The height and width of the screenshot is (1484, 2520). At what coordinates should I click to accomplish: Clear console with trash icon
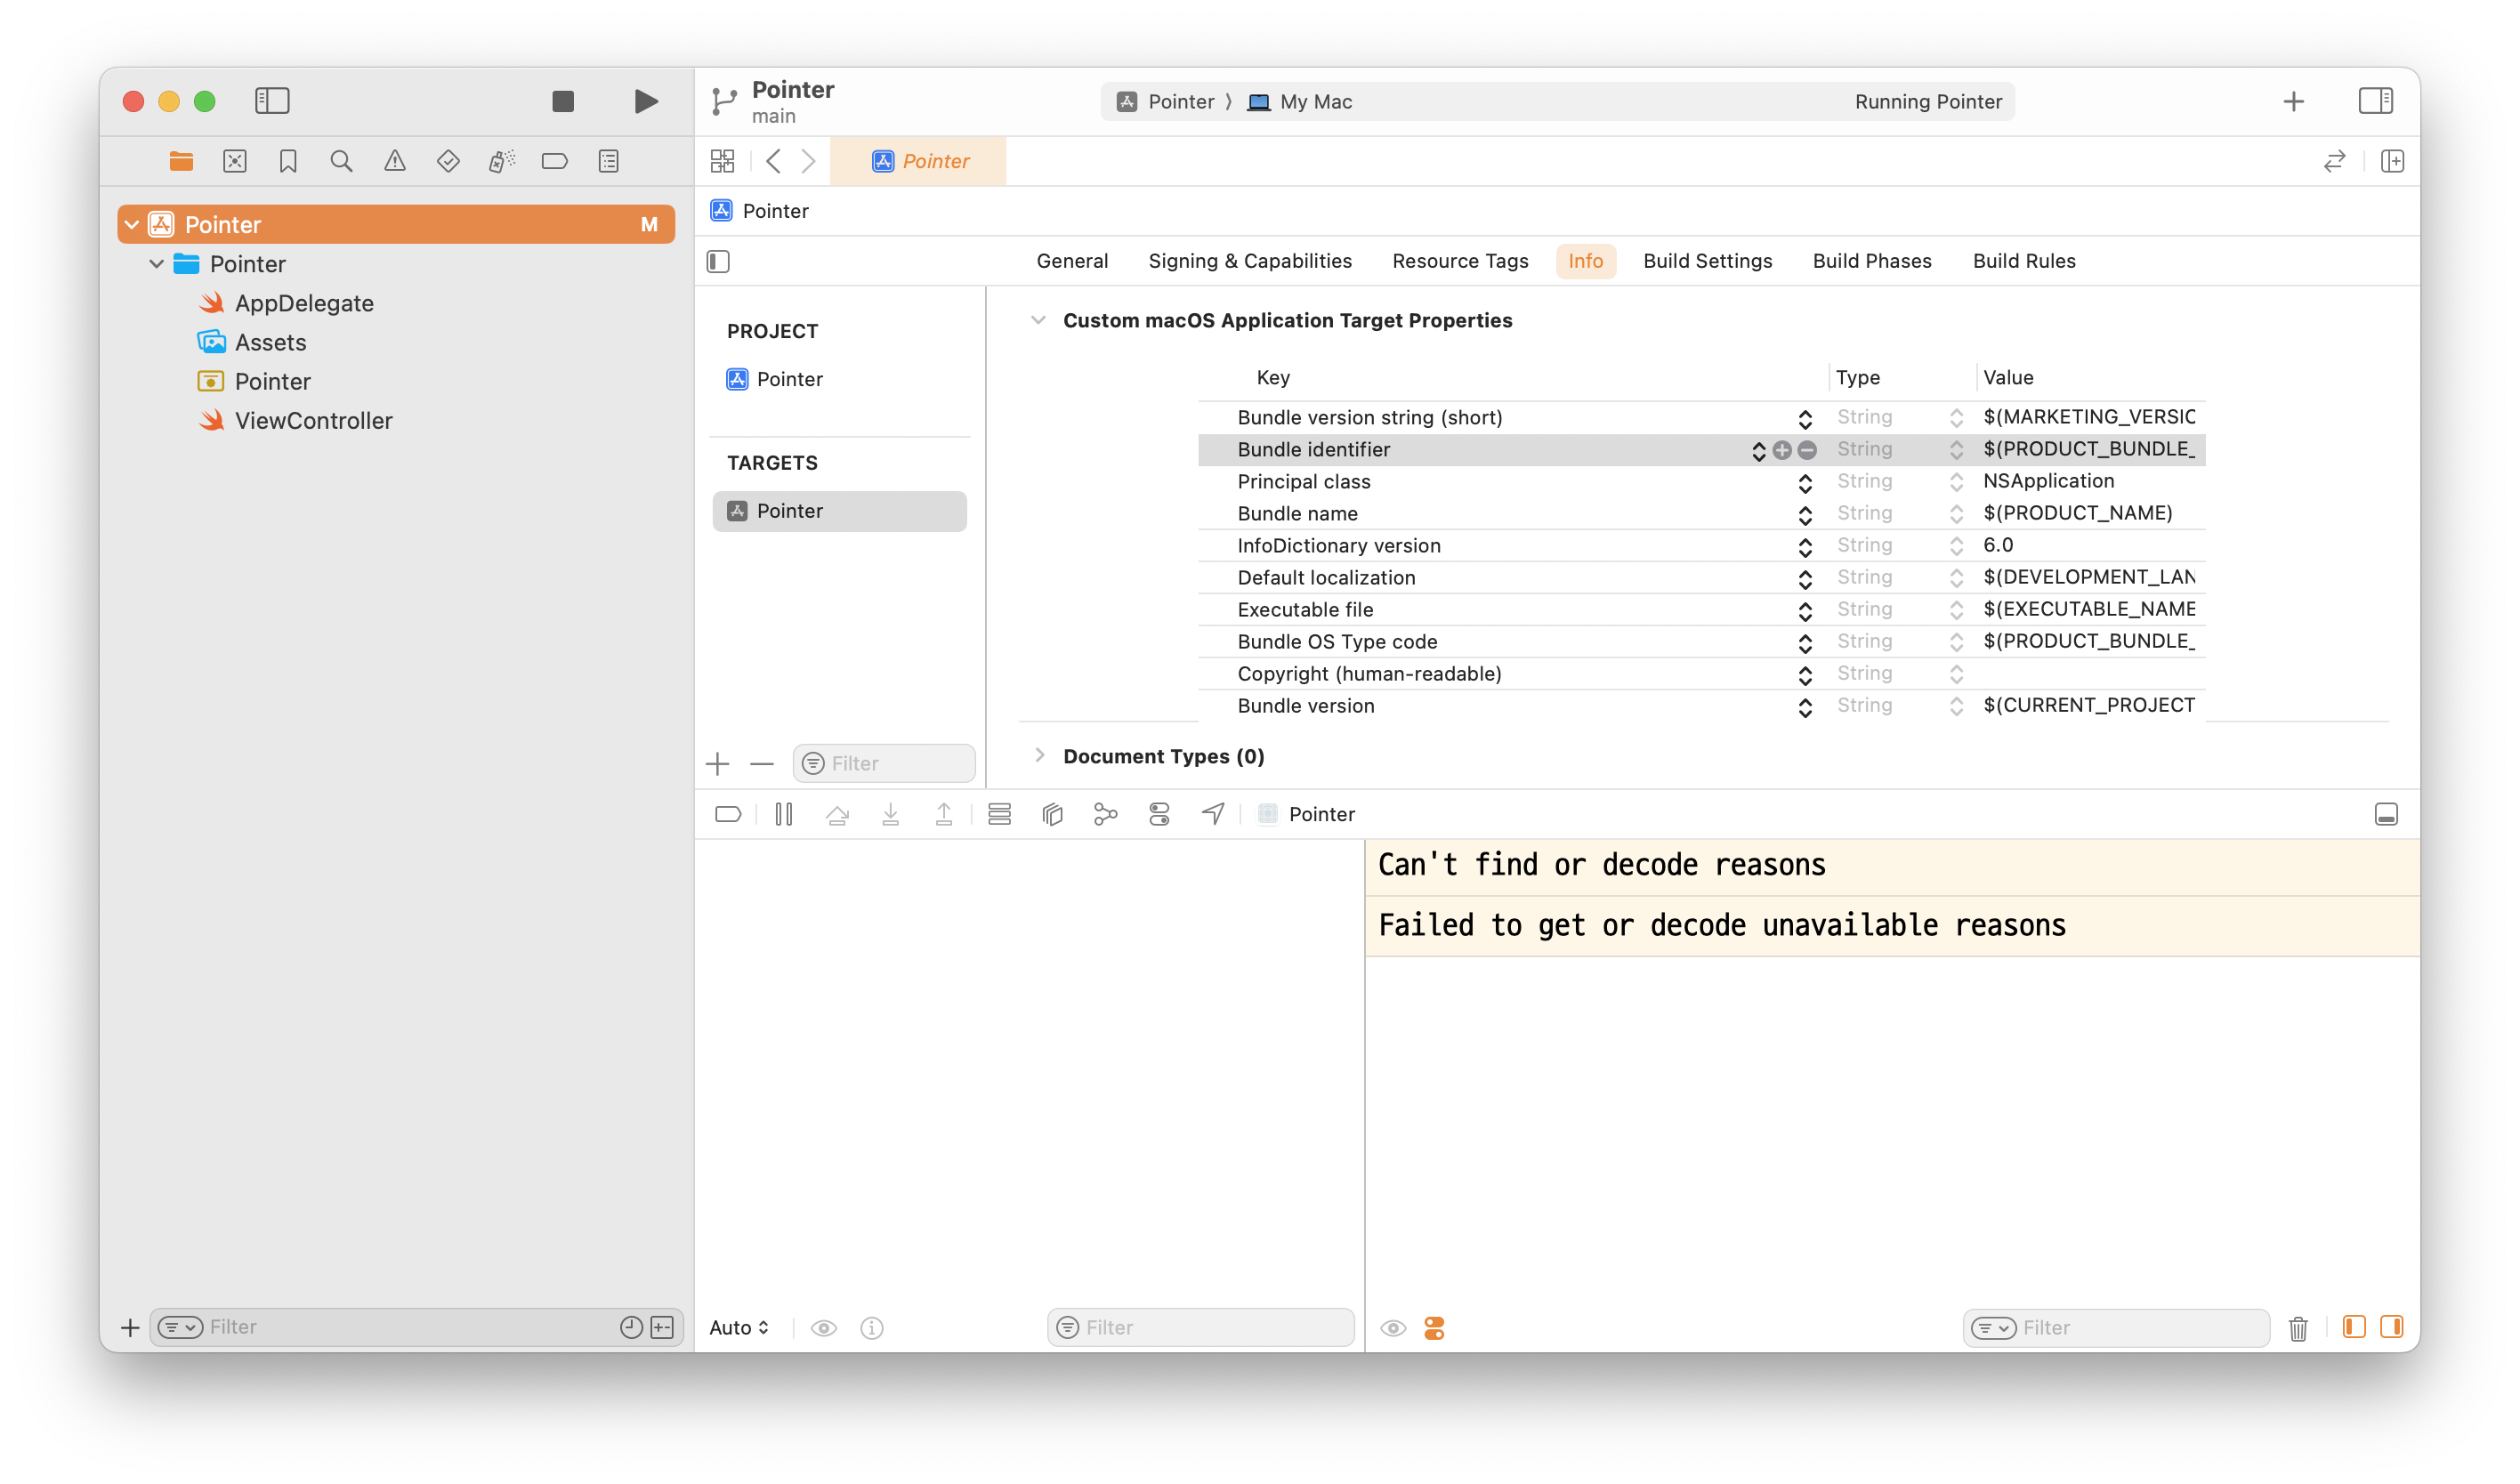click(x=2298, y=1328)
